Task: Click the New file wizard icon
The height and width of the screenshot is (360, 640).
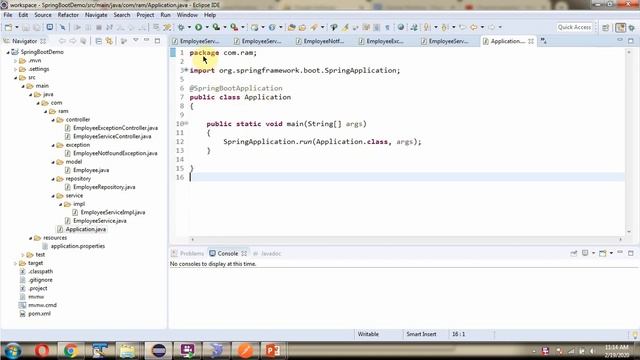Action: click(8, 27)
